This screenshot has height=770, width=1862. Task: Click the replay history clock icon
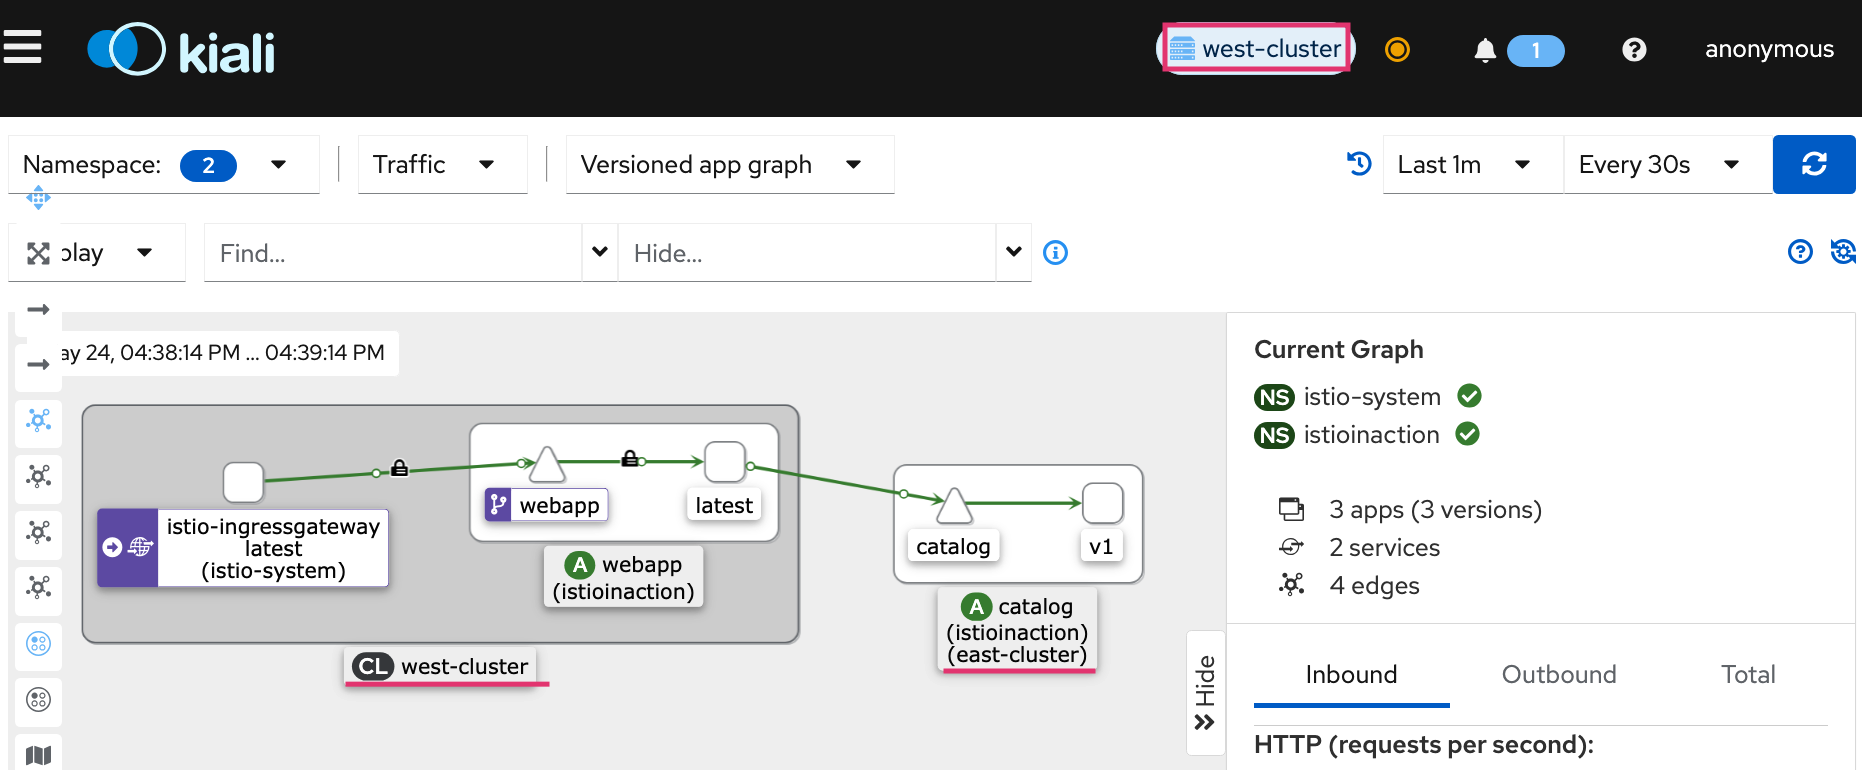click(x=1358, y=163)
